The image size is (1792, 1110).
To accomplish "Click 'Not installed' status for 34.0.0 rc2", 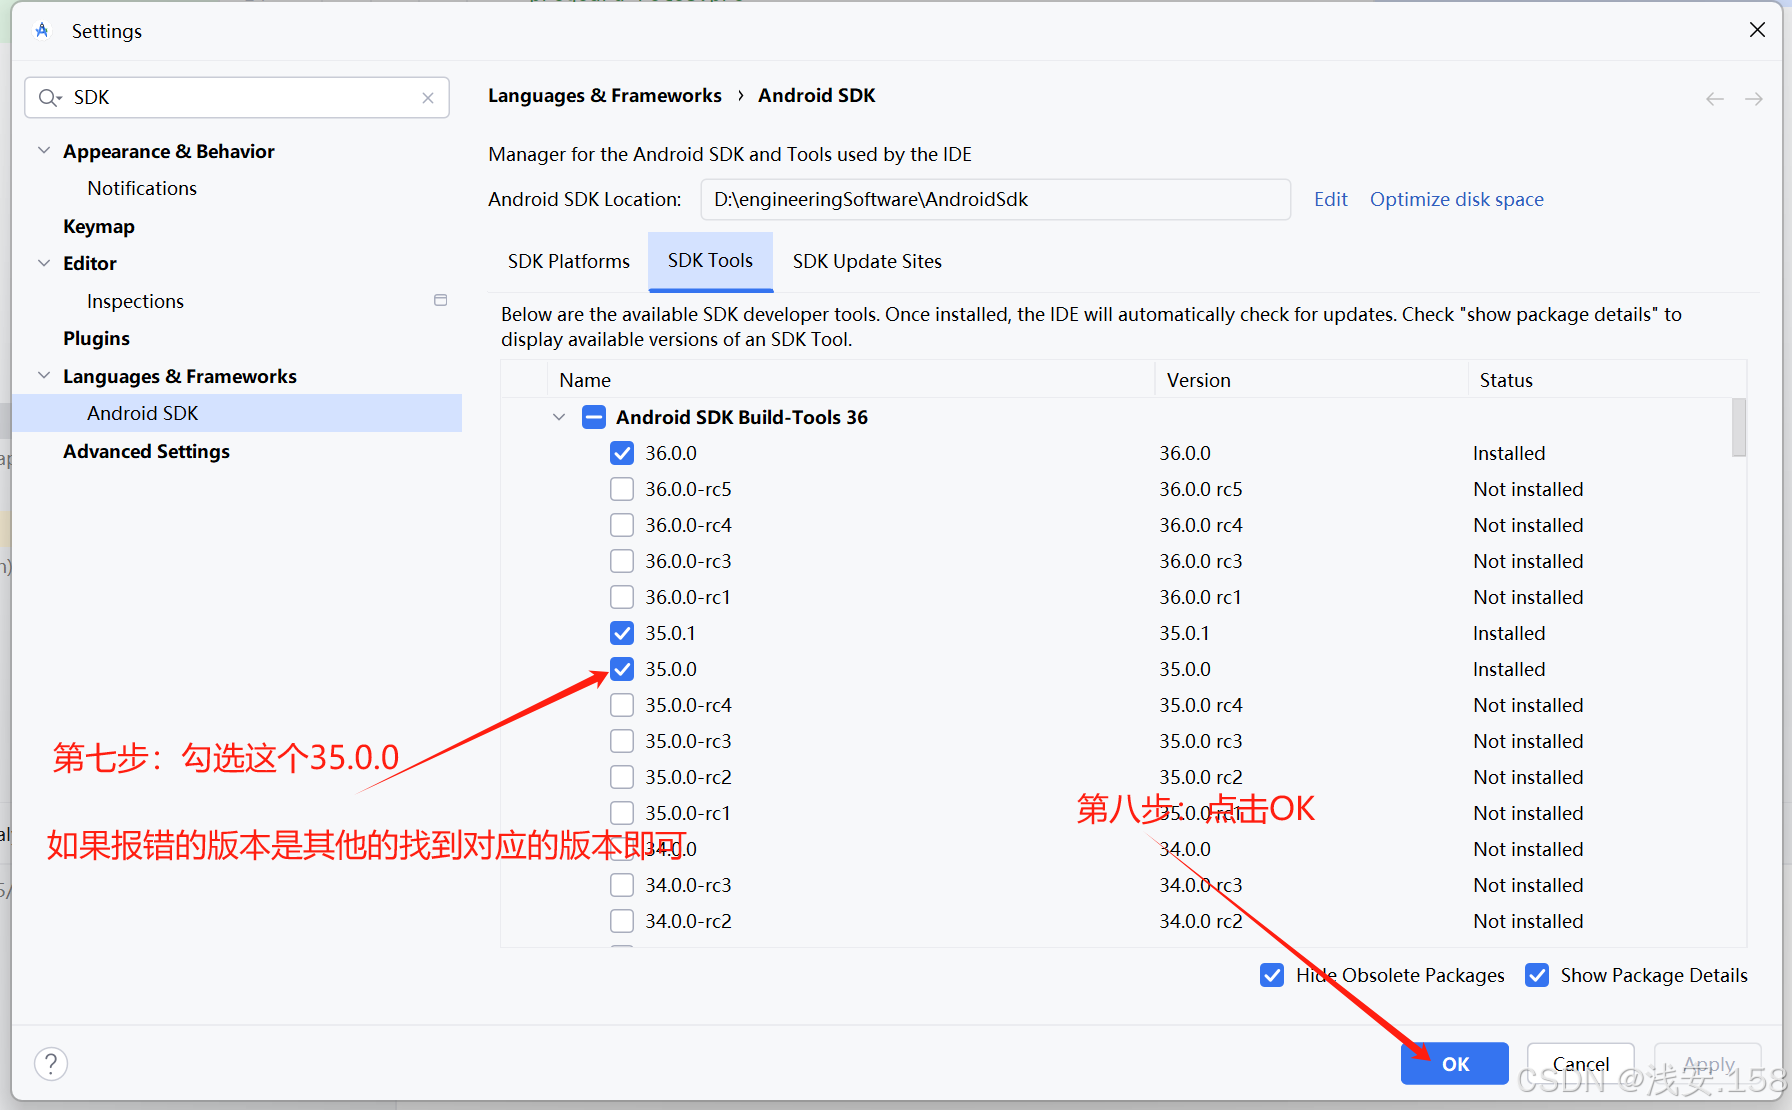I will click(x=1528, y=921).
